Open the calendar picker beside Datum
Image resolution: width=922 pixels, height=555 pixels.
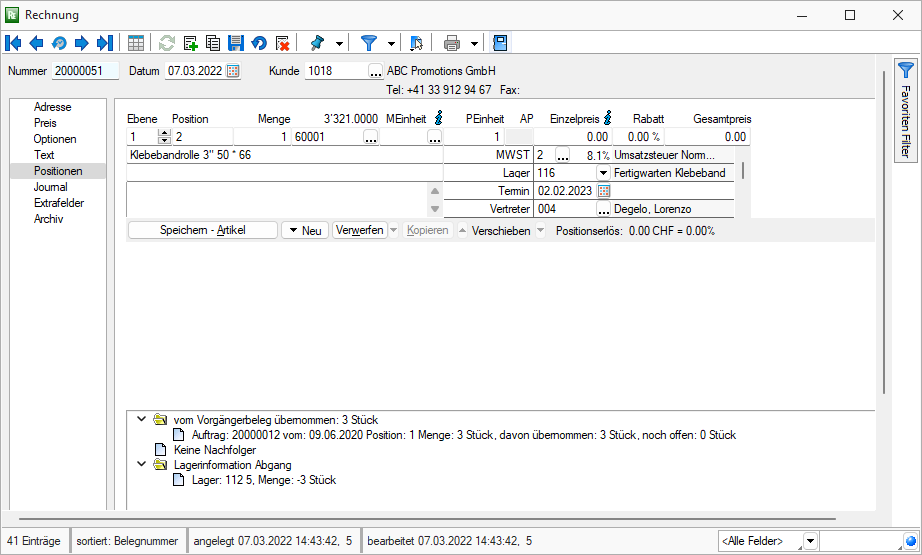233,71
